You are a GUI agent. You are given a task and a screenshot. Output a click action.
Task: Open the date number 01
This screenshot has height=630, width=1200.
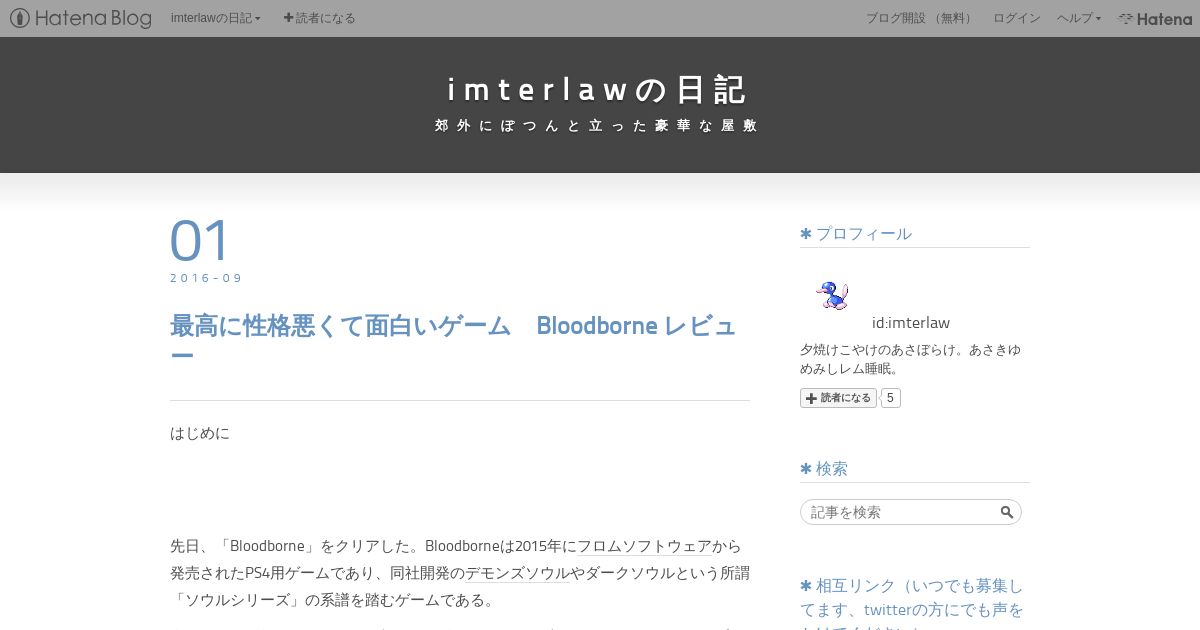(x=200, y=240)
